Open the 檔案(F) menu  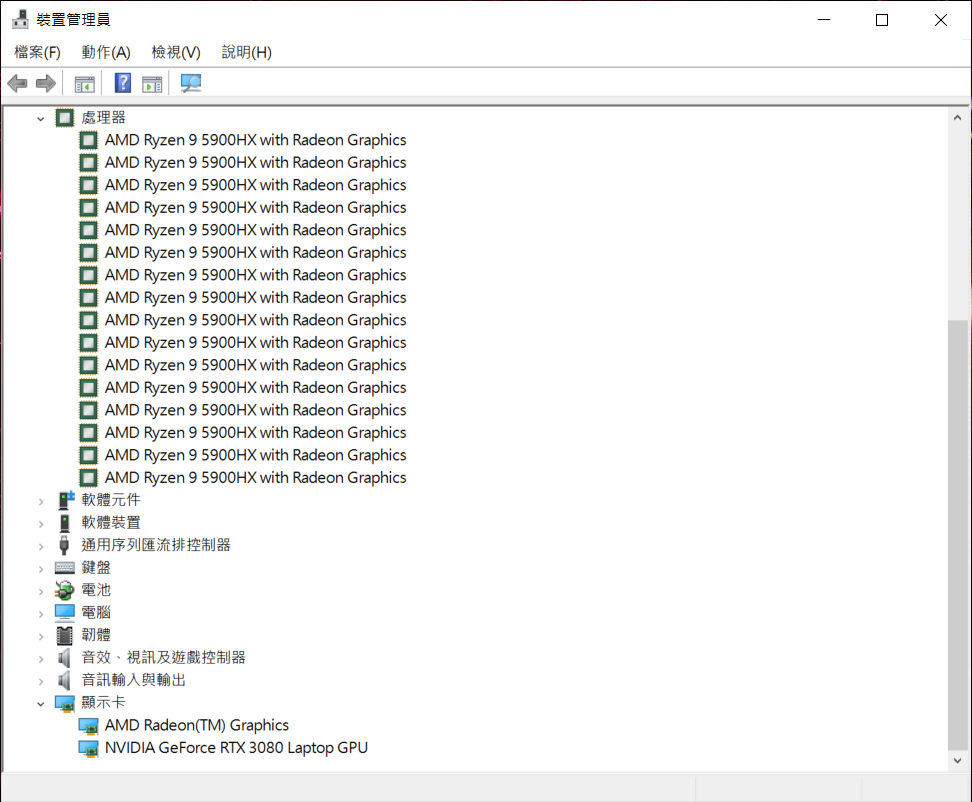pos(37,52)
